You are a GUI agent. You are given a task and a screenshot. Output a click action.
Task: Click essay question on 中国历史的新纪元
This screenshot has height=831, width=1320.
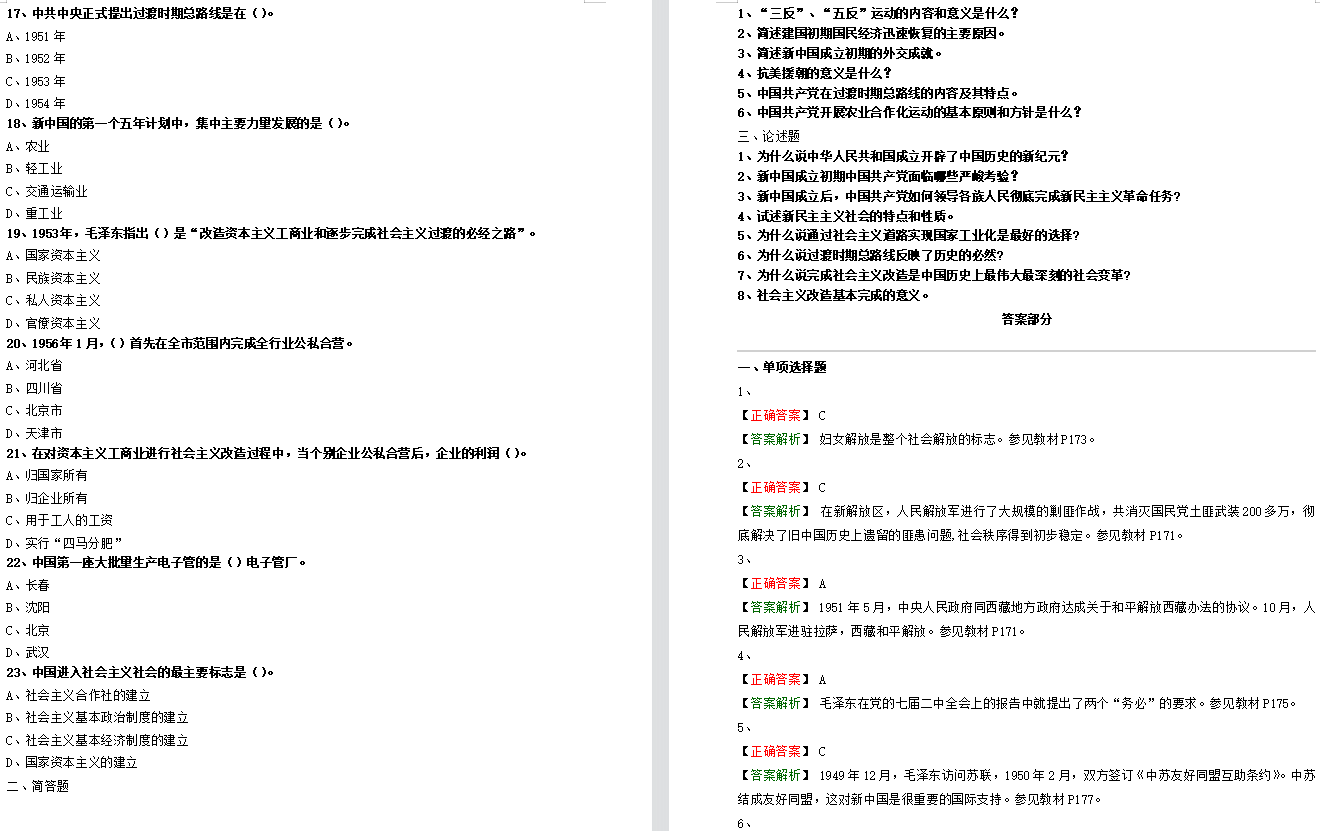tap(903, 157)
